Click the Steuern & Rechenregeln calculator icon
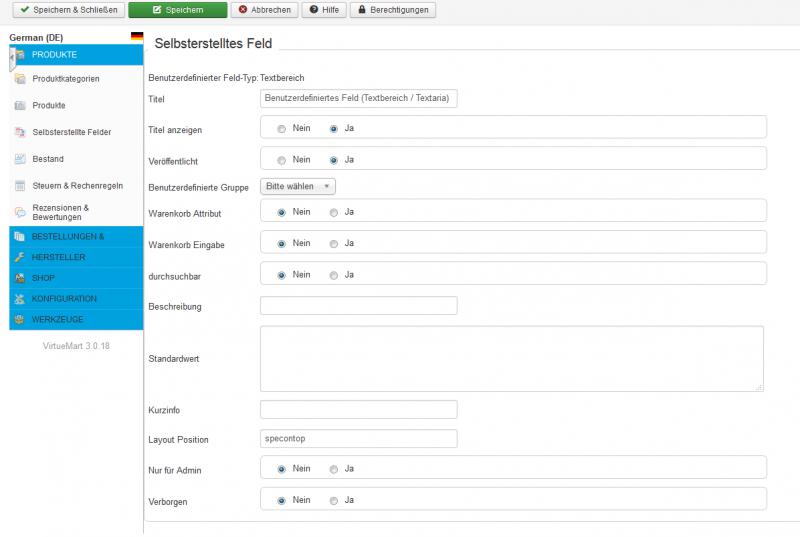Viewport: 800px width, 537px height. (20, 186)
